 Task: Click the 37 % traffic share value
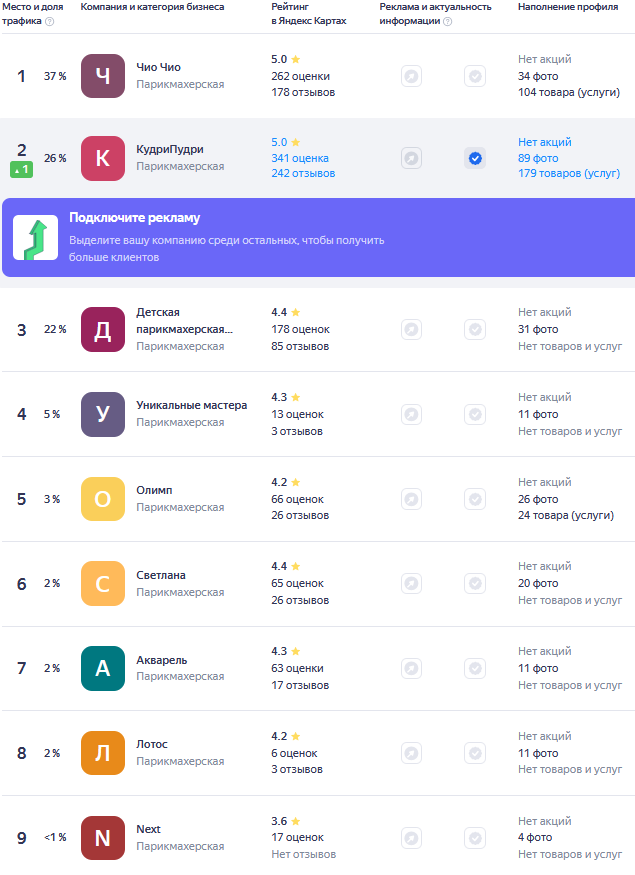click(x=55, y=76)
